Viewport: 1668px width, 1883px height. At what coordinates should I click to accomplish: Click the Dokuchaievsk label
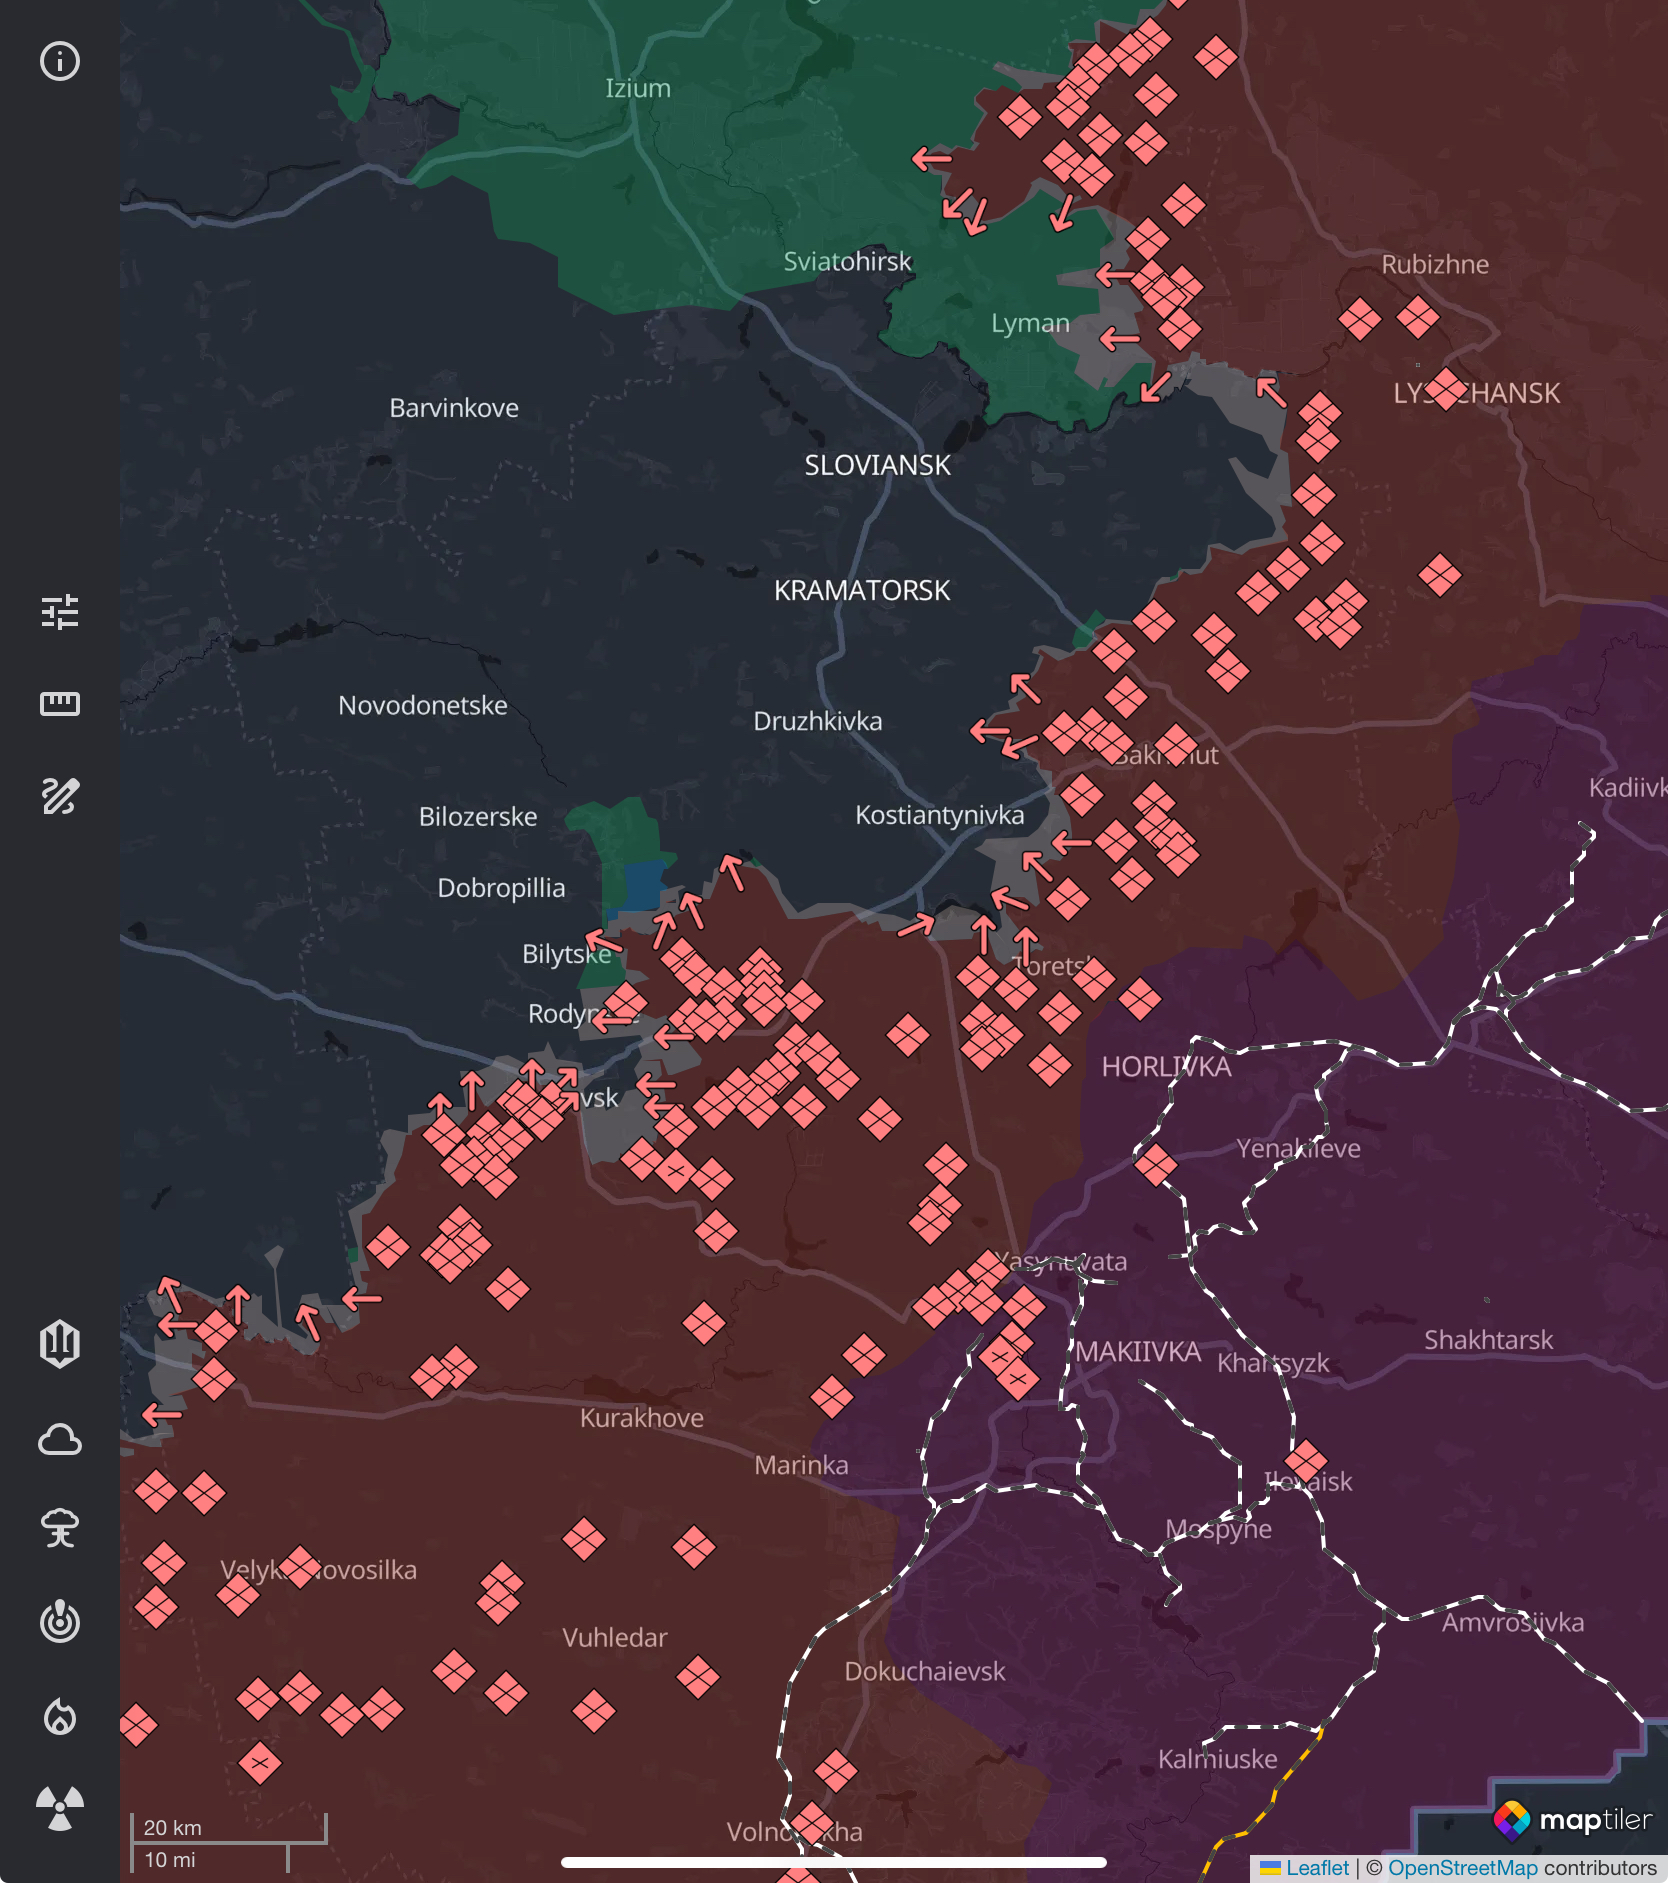(x=925, y=1671)
